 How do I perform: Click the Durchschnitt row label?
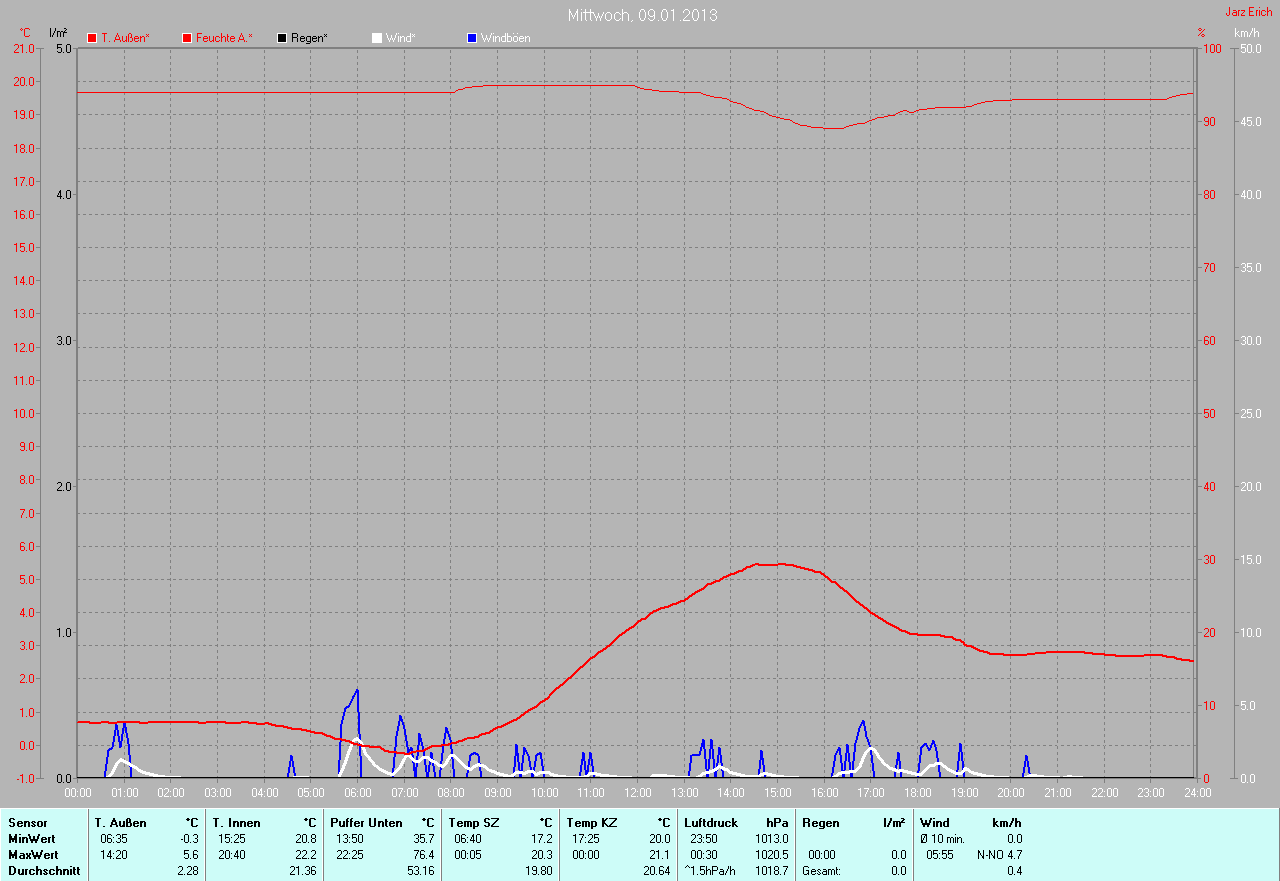(x=43, y=871)
